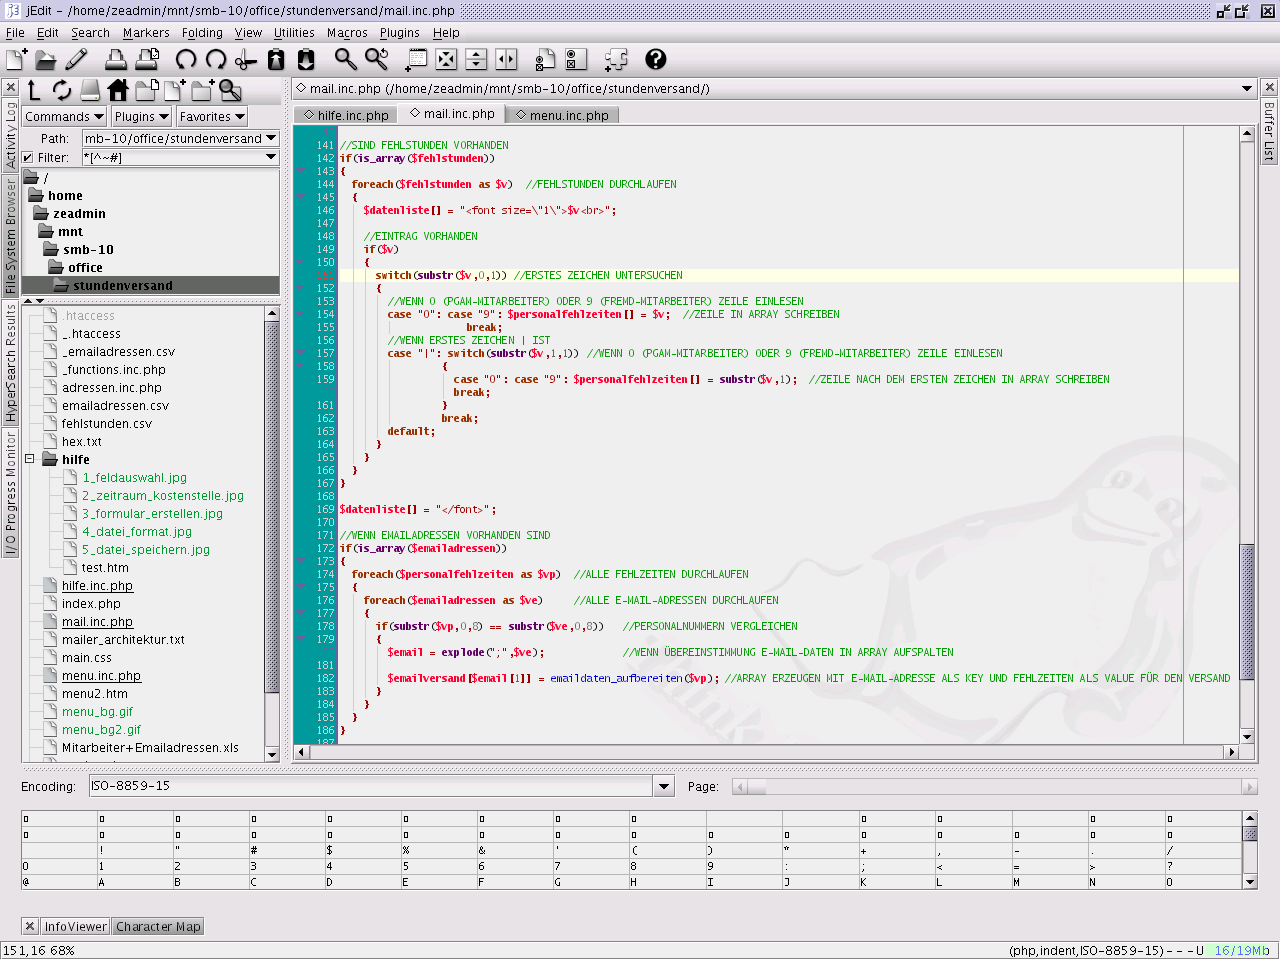Click the Paste clipboard icon
Image resolution: width=1280 pixels, height=960 pixels.
coord(306,60)
